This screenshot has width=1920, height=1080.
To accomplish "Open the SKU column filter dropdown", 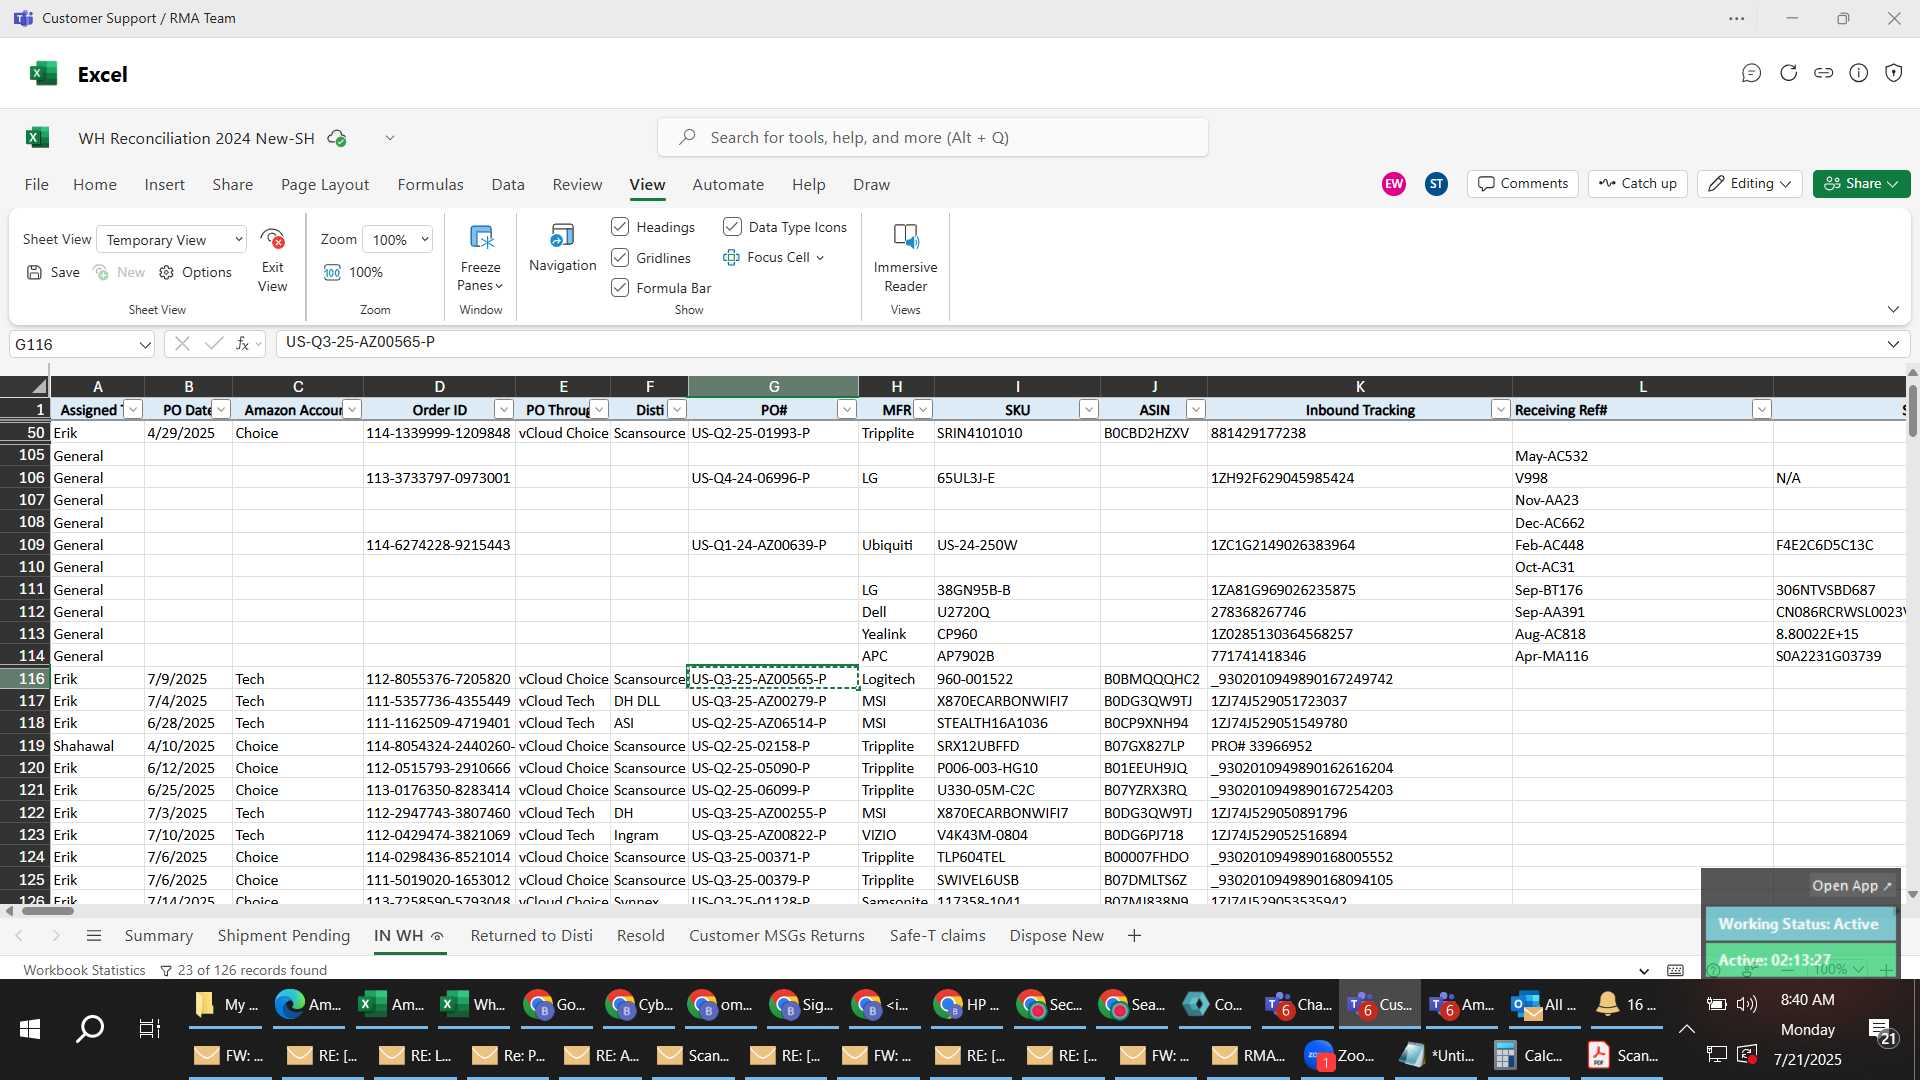I will (x=1088, y=410).
